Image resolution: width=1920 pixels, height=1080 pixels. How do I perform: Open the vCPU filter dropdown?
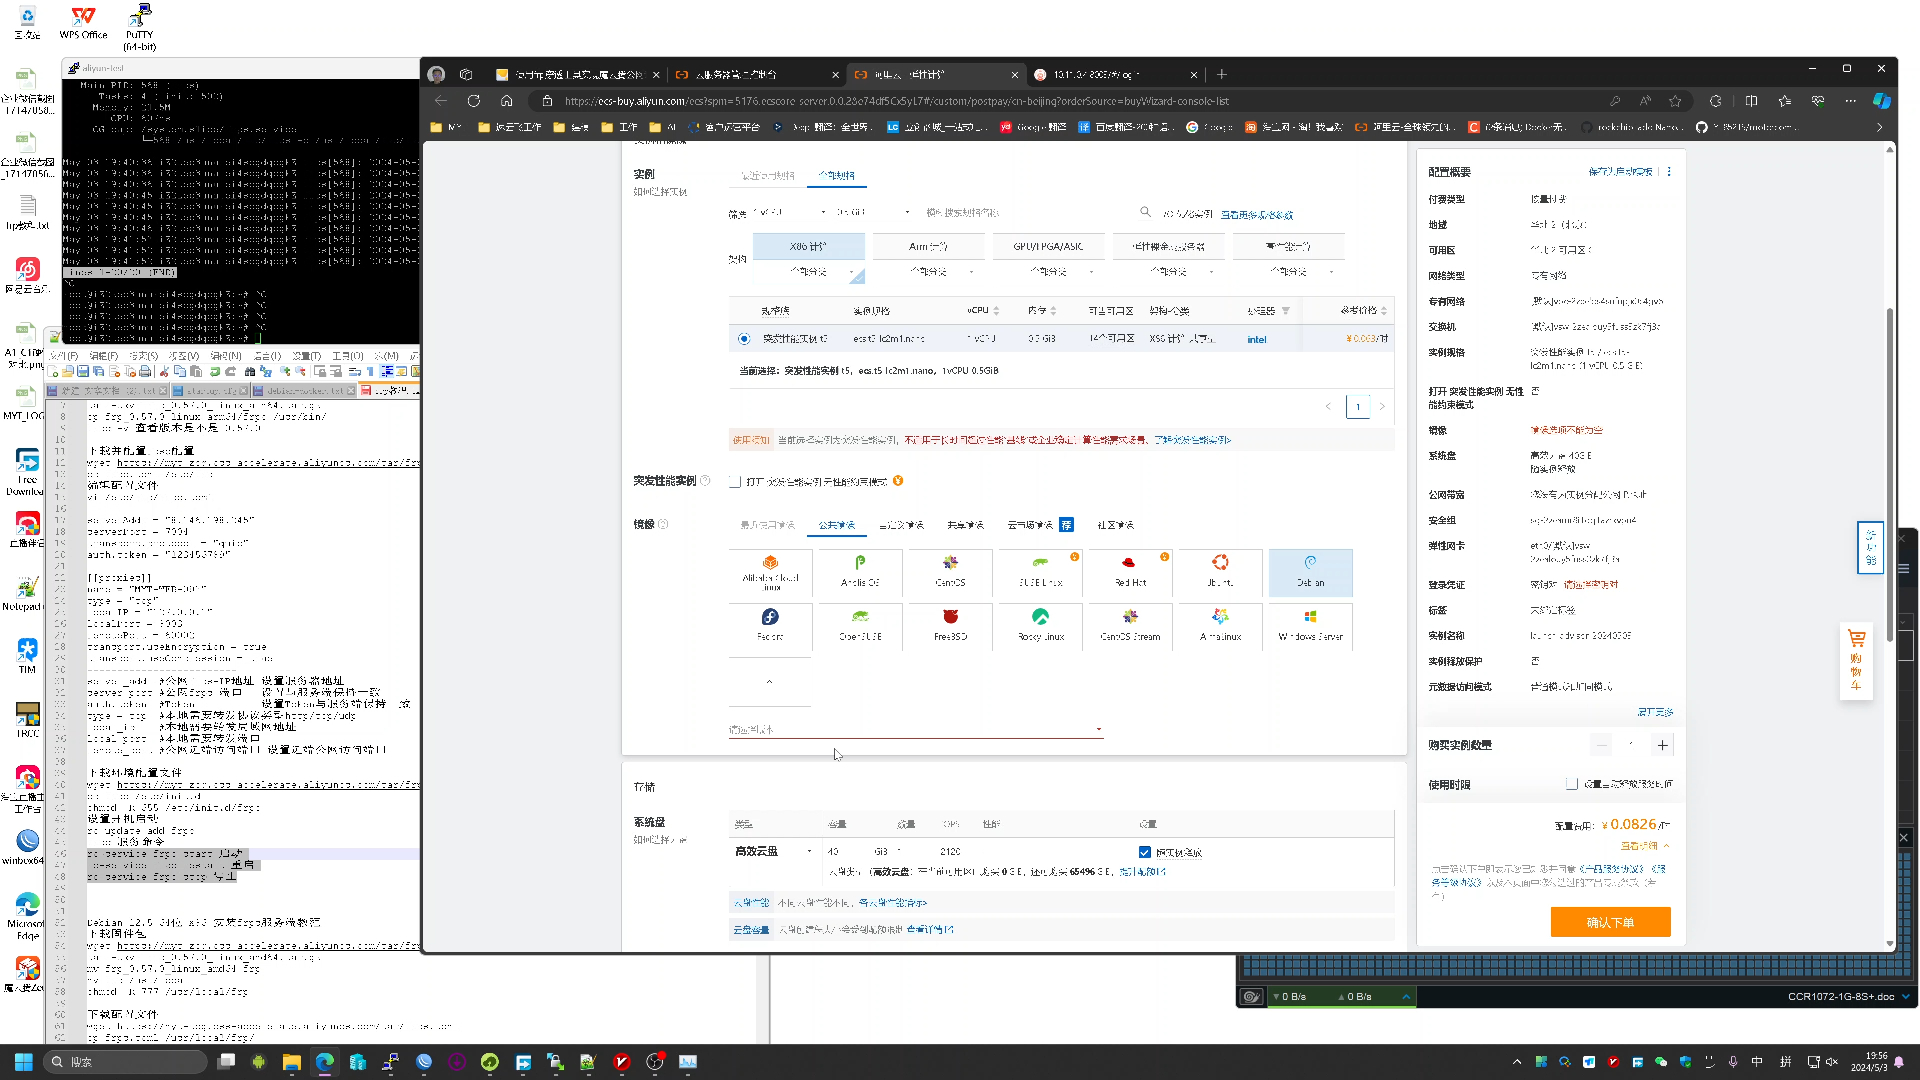[x=790, y=212]
